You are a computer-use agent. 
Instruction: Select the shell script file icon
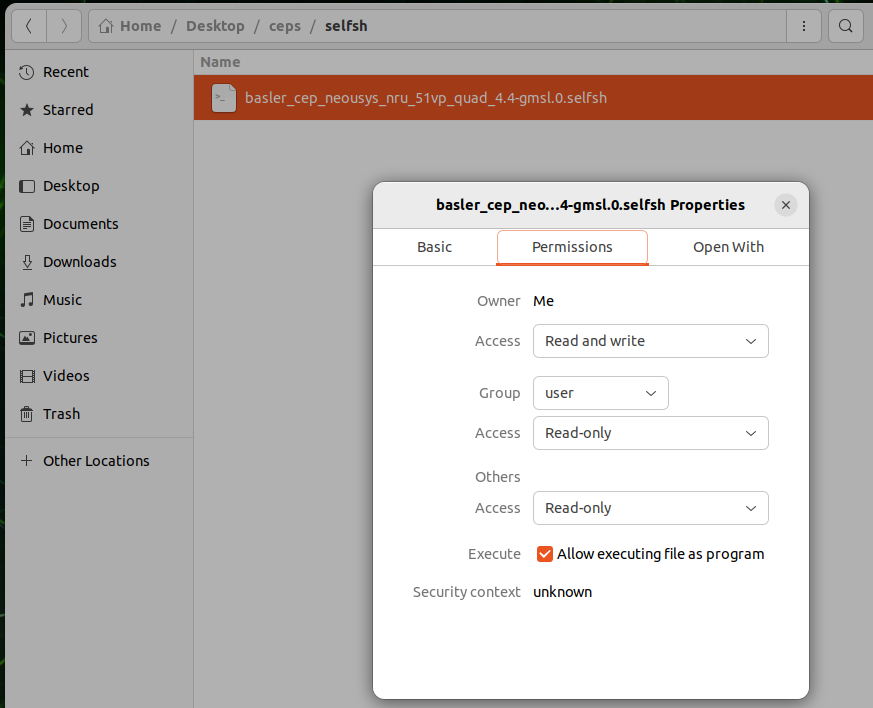pyautogui.click(x=224, y=98)
